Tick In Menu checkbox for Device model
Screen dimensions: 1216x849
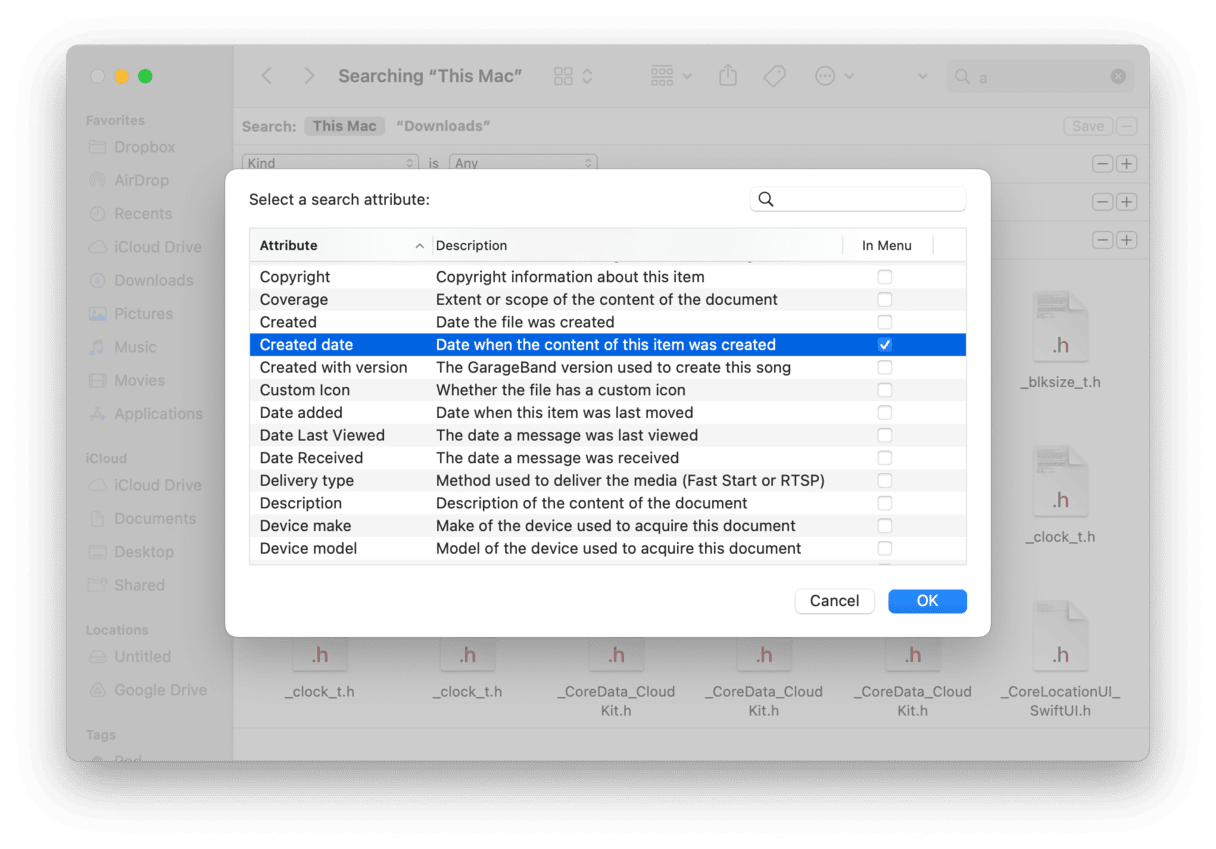[884, 549]
